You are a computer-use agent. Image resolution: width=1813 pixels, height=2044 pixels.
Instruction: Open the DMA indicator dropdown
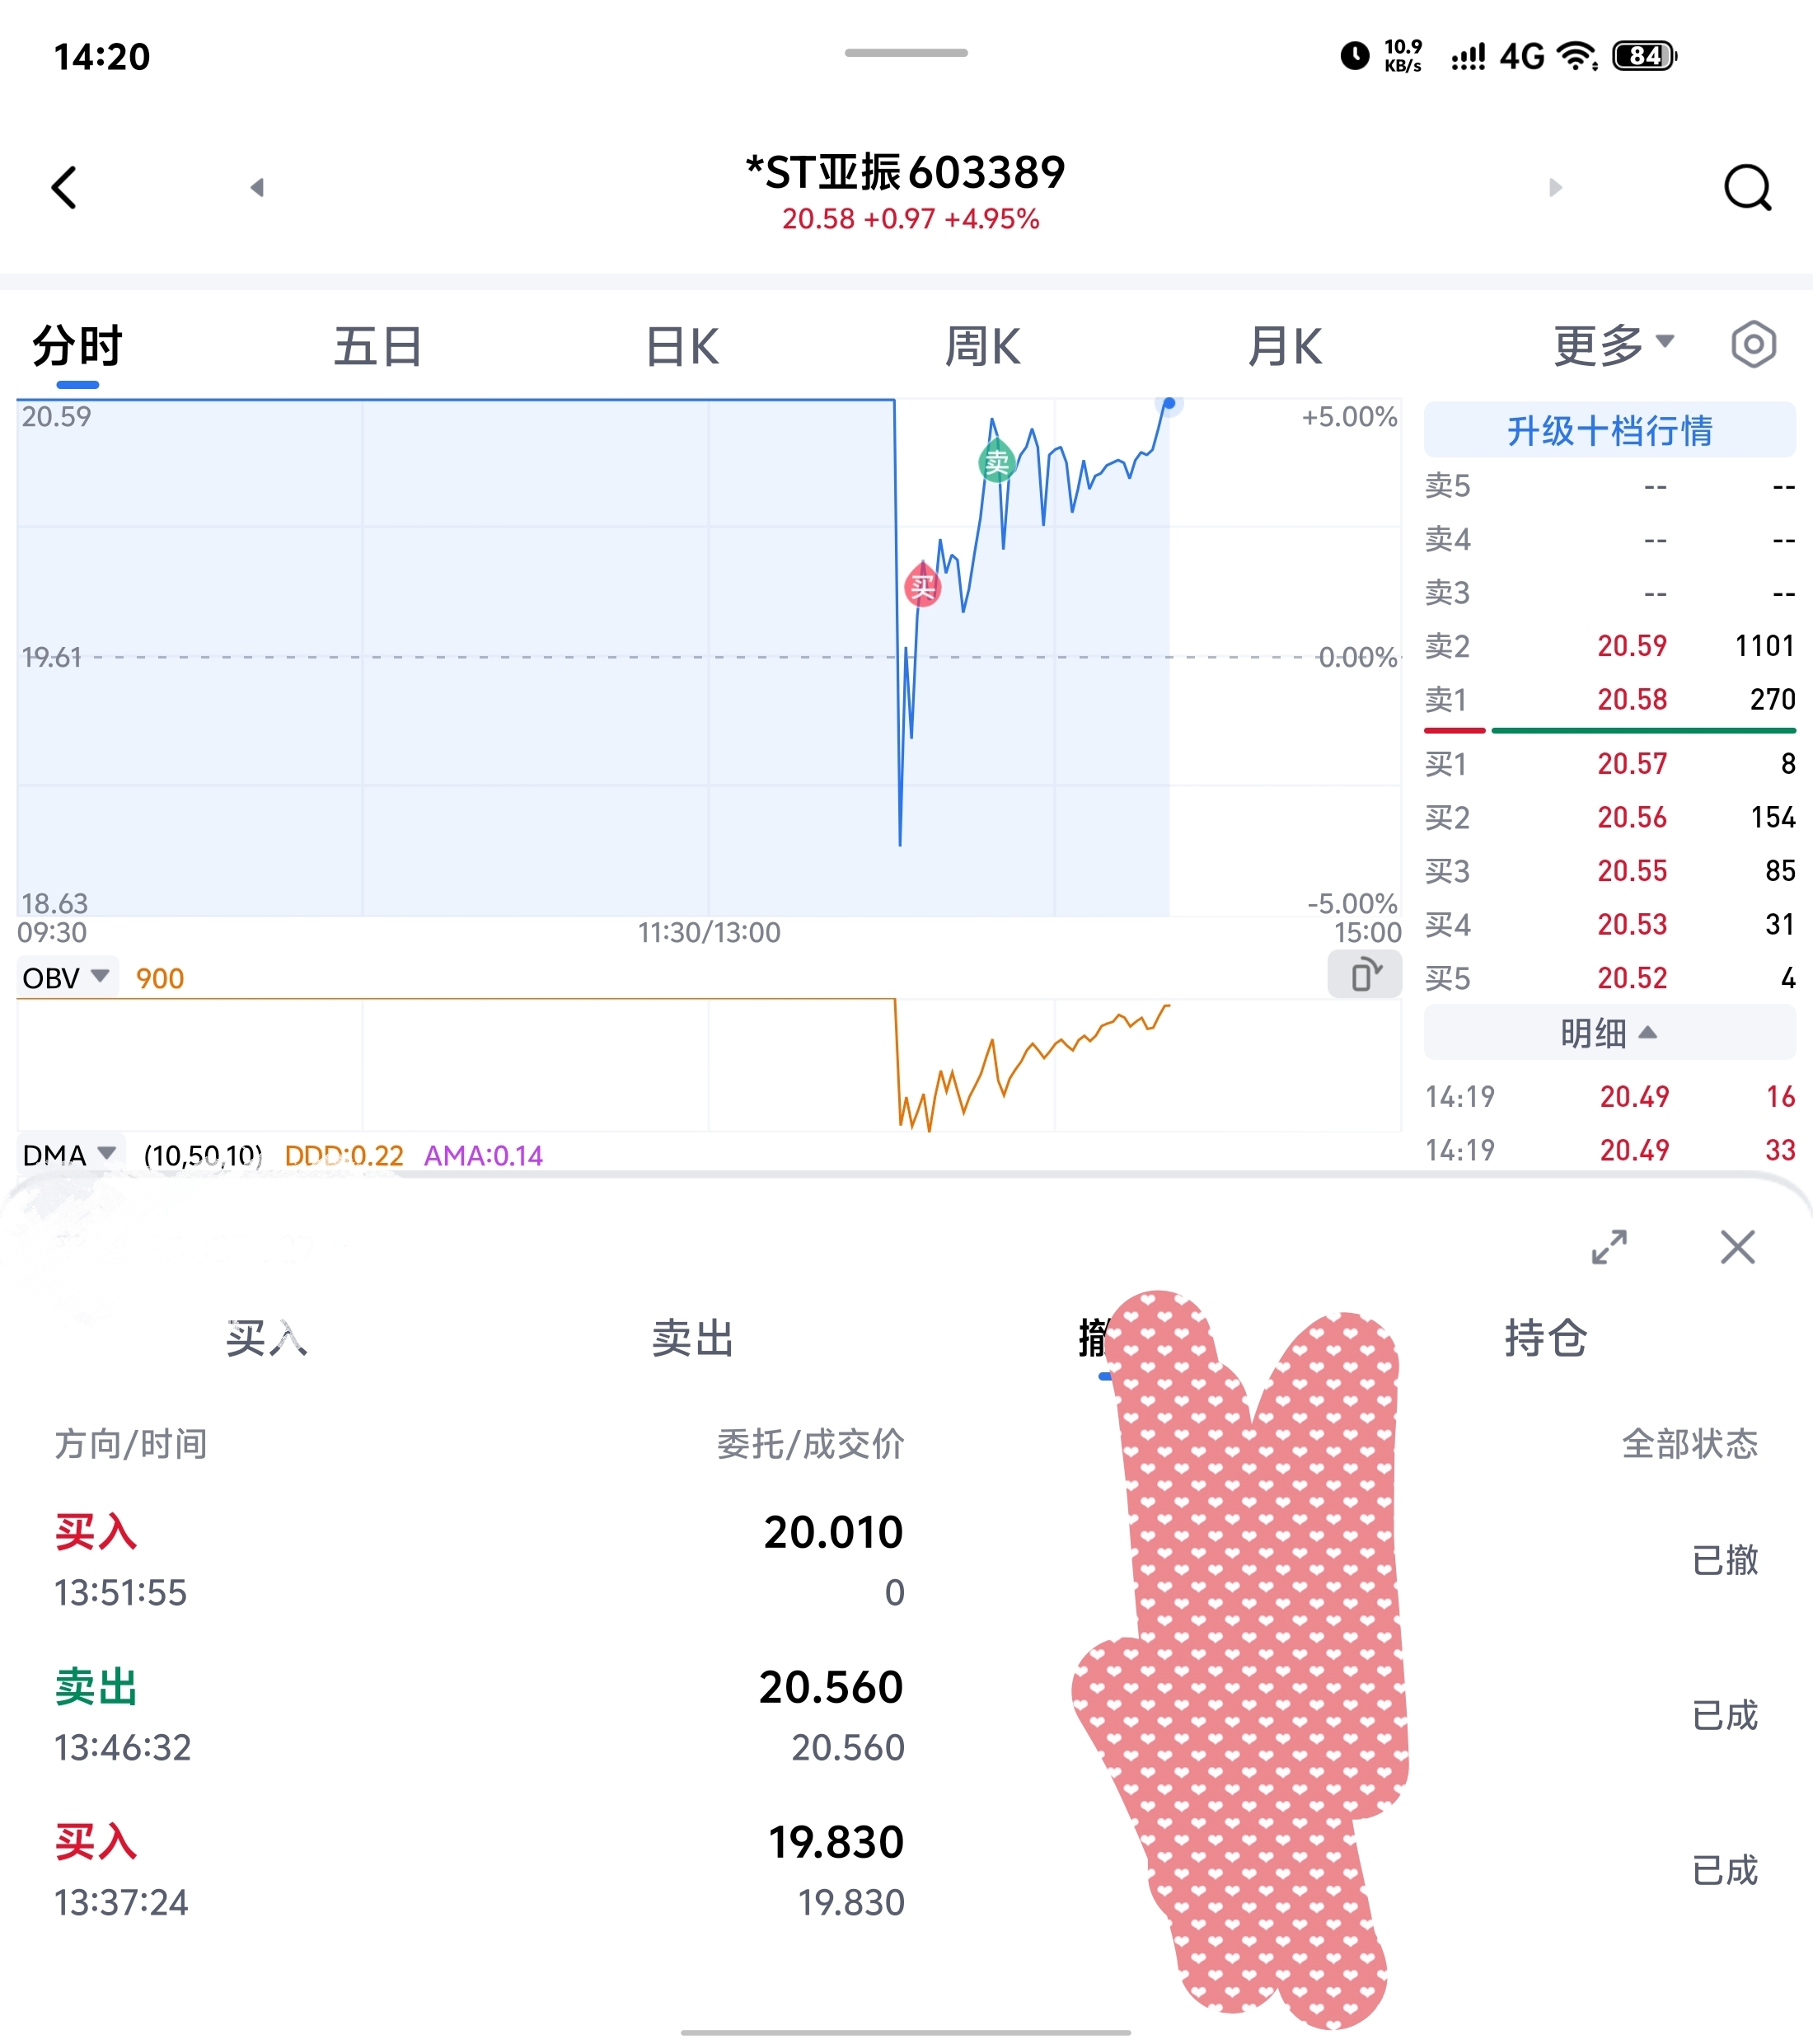tap(69, 1155)
